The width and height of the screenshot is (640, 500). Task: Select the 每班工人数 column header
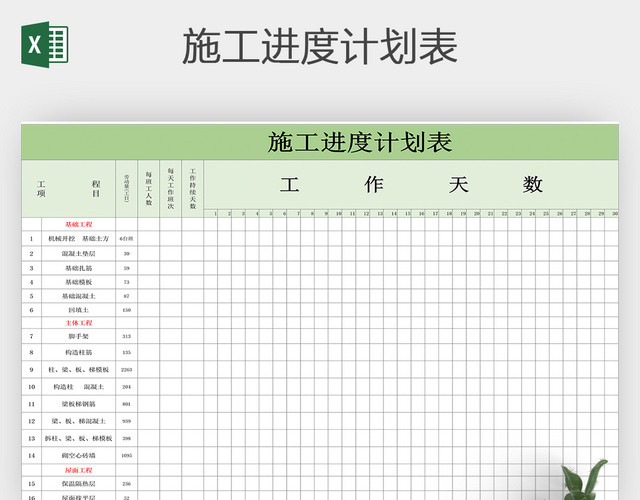(149, 189)
